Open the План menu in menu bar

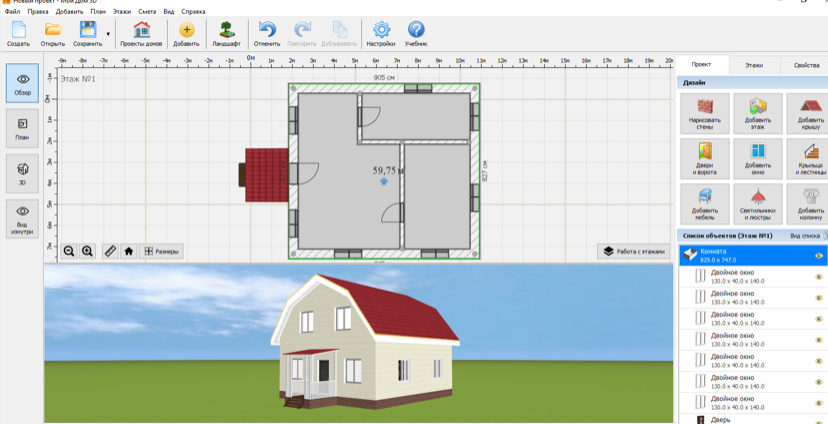coord(96,11)
